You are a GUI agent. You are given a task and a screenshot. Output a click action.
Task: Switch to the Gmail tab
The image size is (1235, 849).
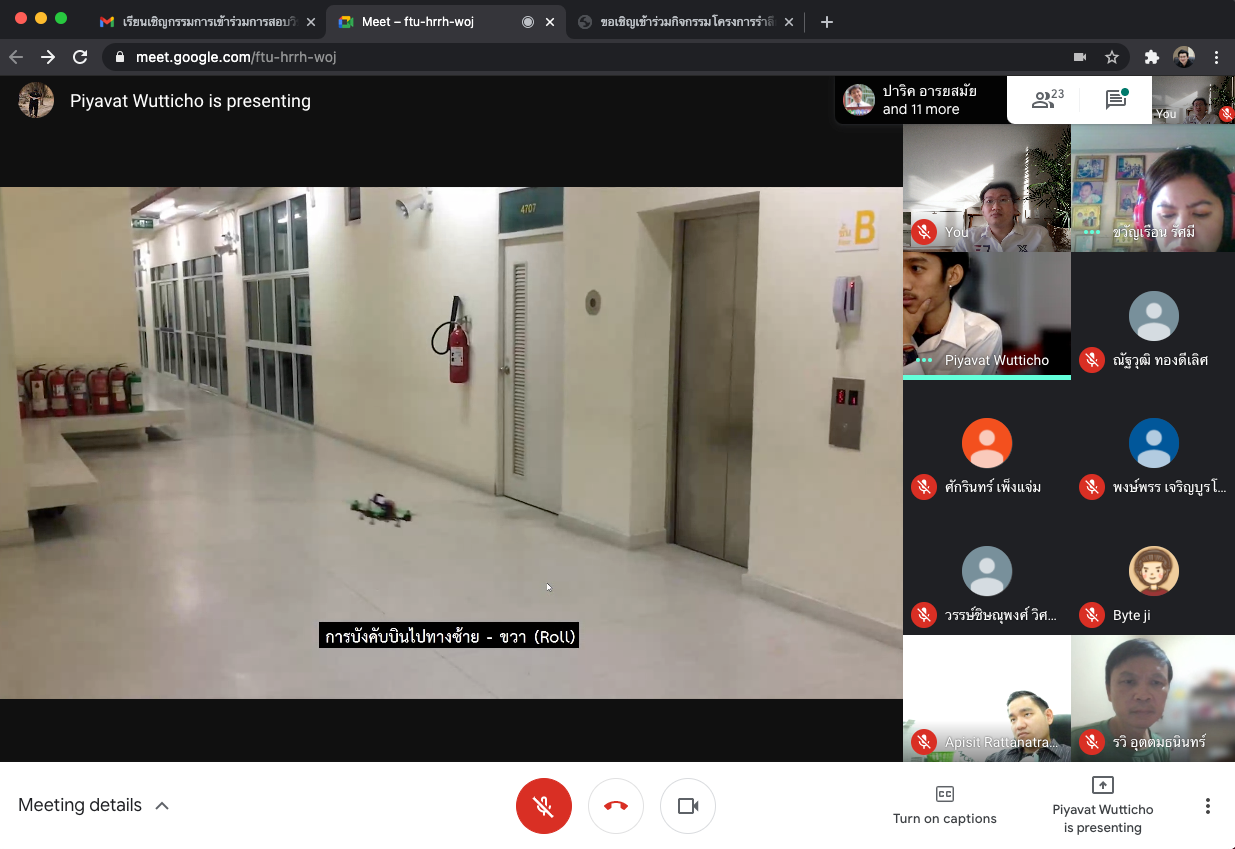[x=207, y=21]
